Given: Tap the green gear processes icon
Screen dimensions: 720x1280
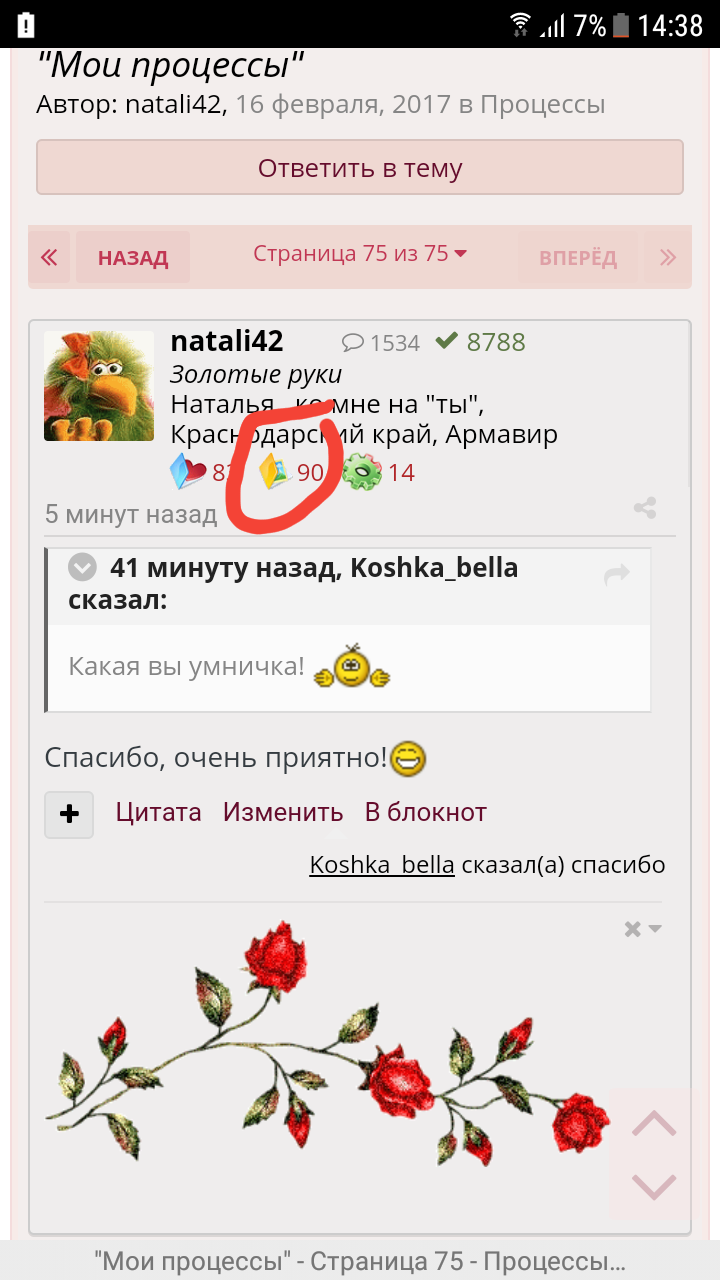Looking at the screenshot, I should pos(362,472).
